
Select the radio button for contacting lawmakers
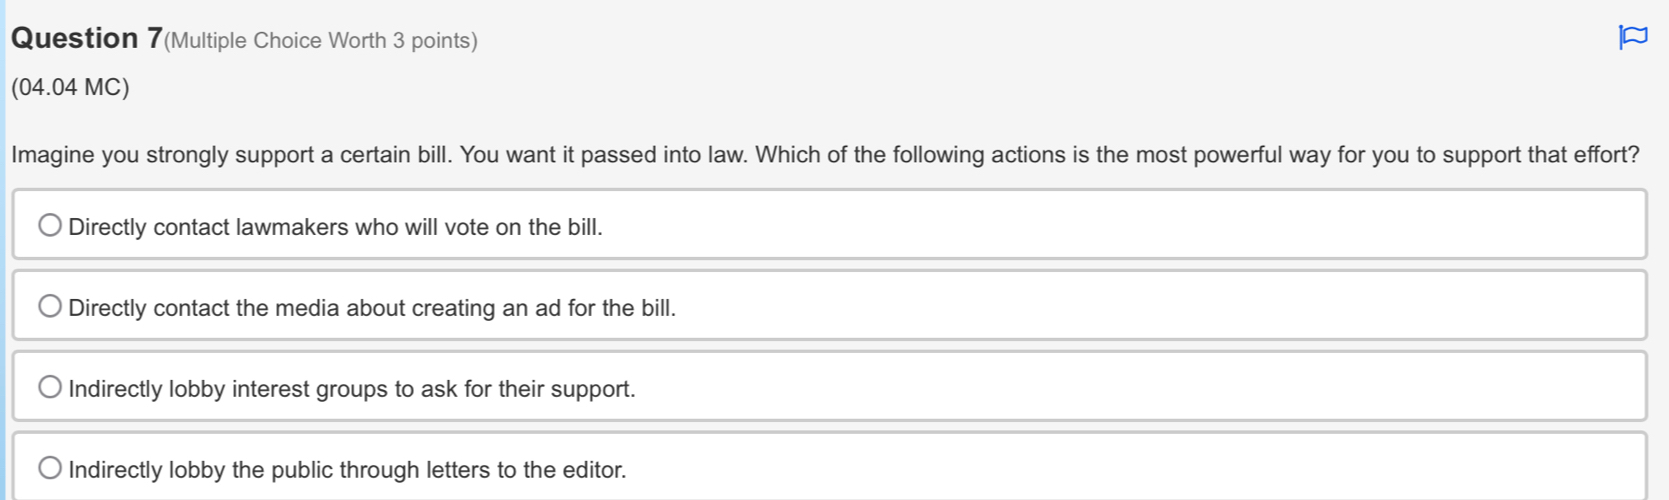tap(50, 226)
